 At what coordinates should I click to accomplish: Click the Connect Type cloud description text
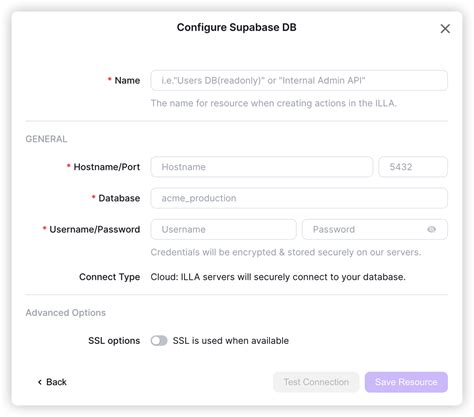tap(278, 277)
